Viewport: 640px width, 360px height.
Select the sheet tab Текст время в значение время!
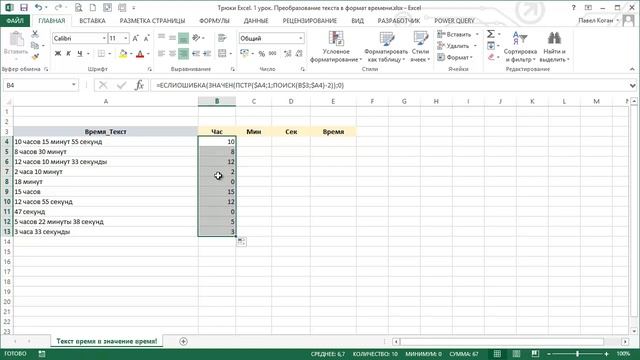[x=107, y=341]
